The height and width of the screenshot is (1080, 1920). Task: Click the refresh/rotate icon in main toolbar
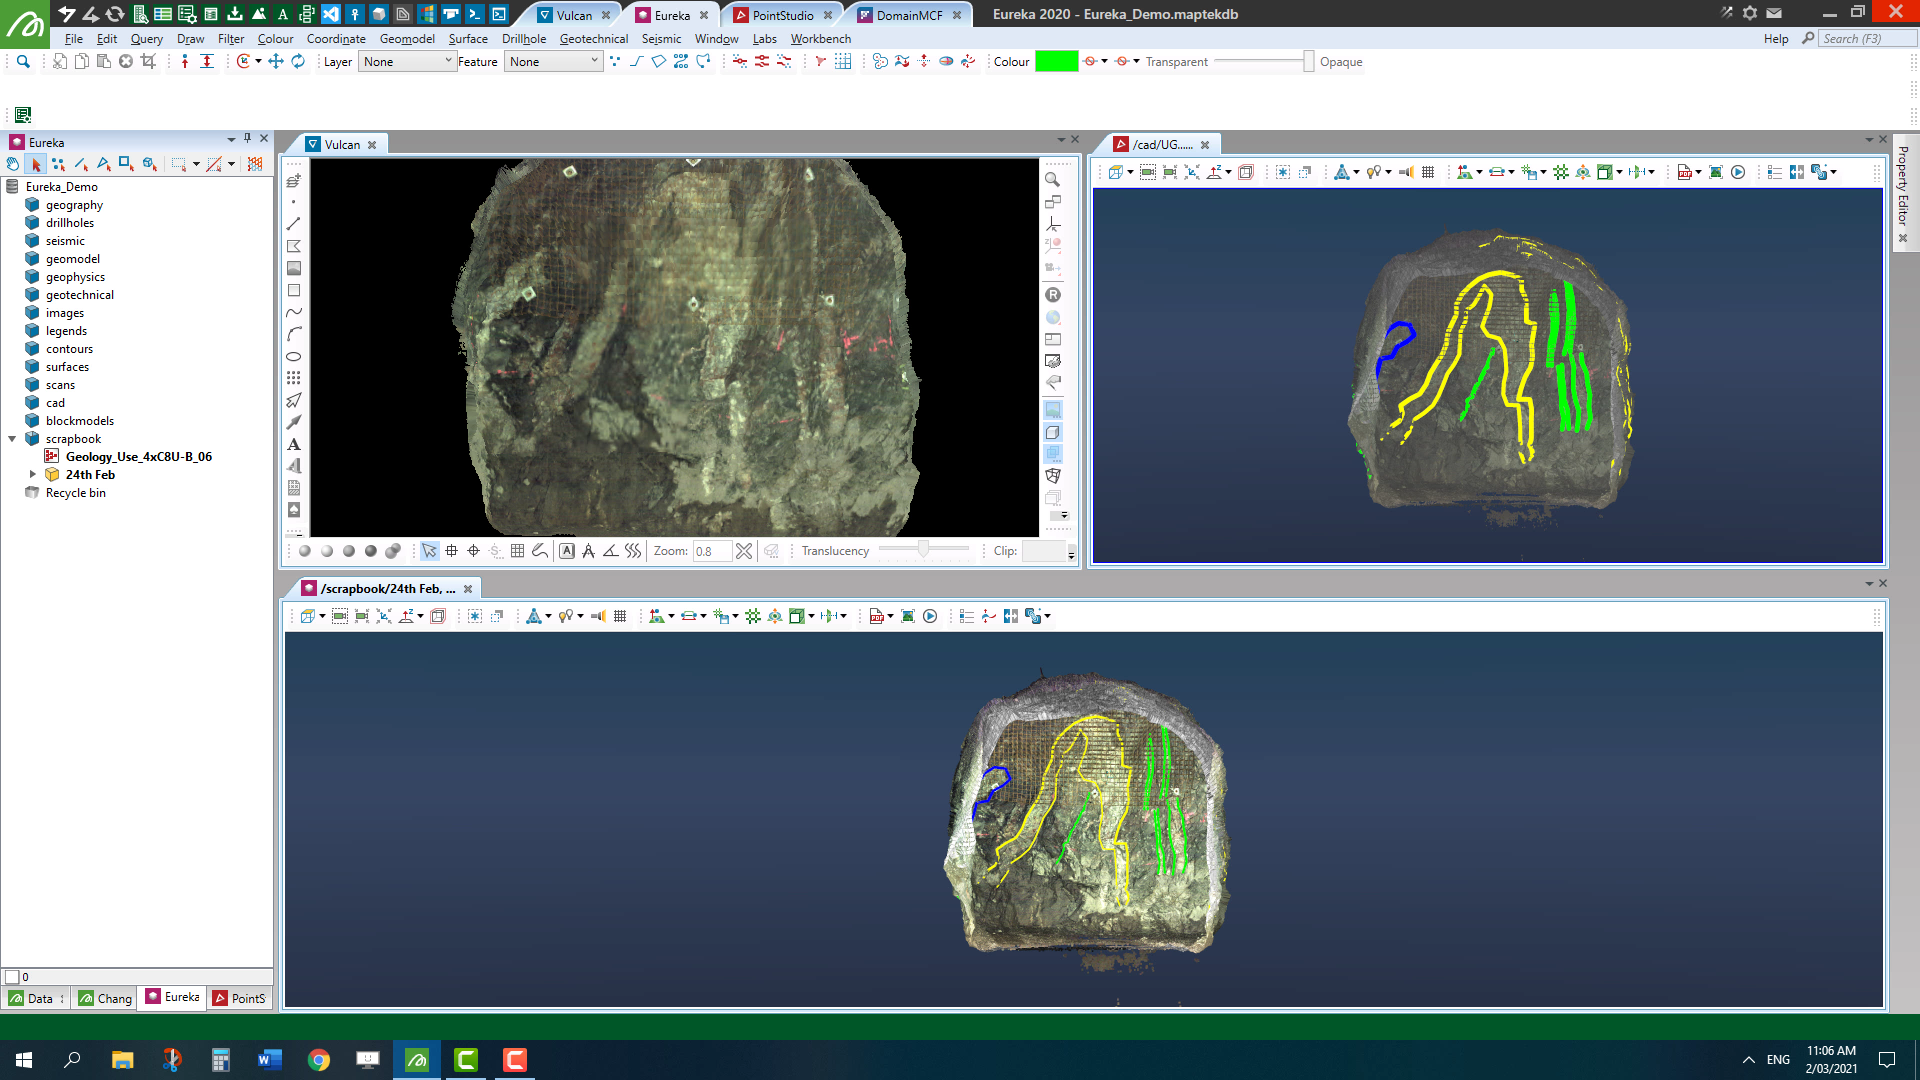tap(298, 61)
